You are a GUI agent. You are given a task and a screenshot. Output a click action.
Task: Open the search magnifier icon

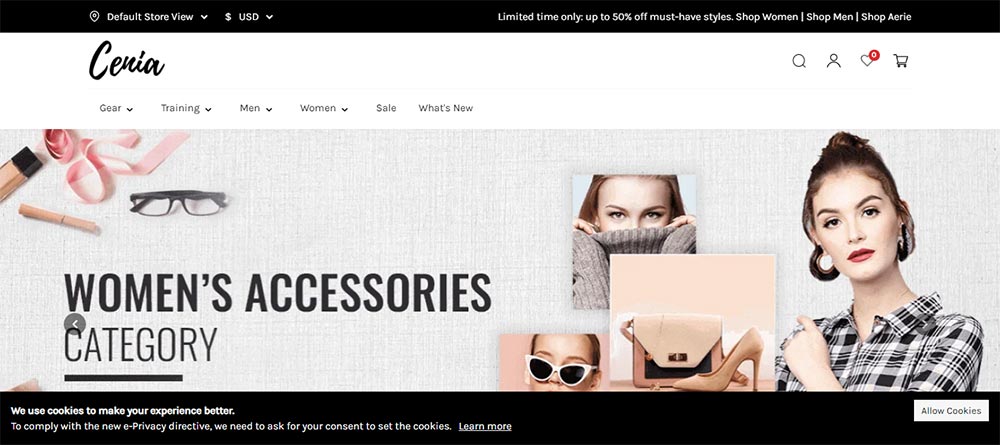click(x=799, y=61)
